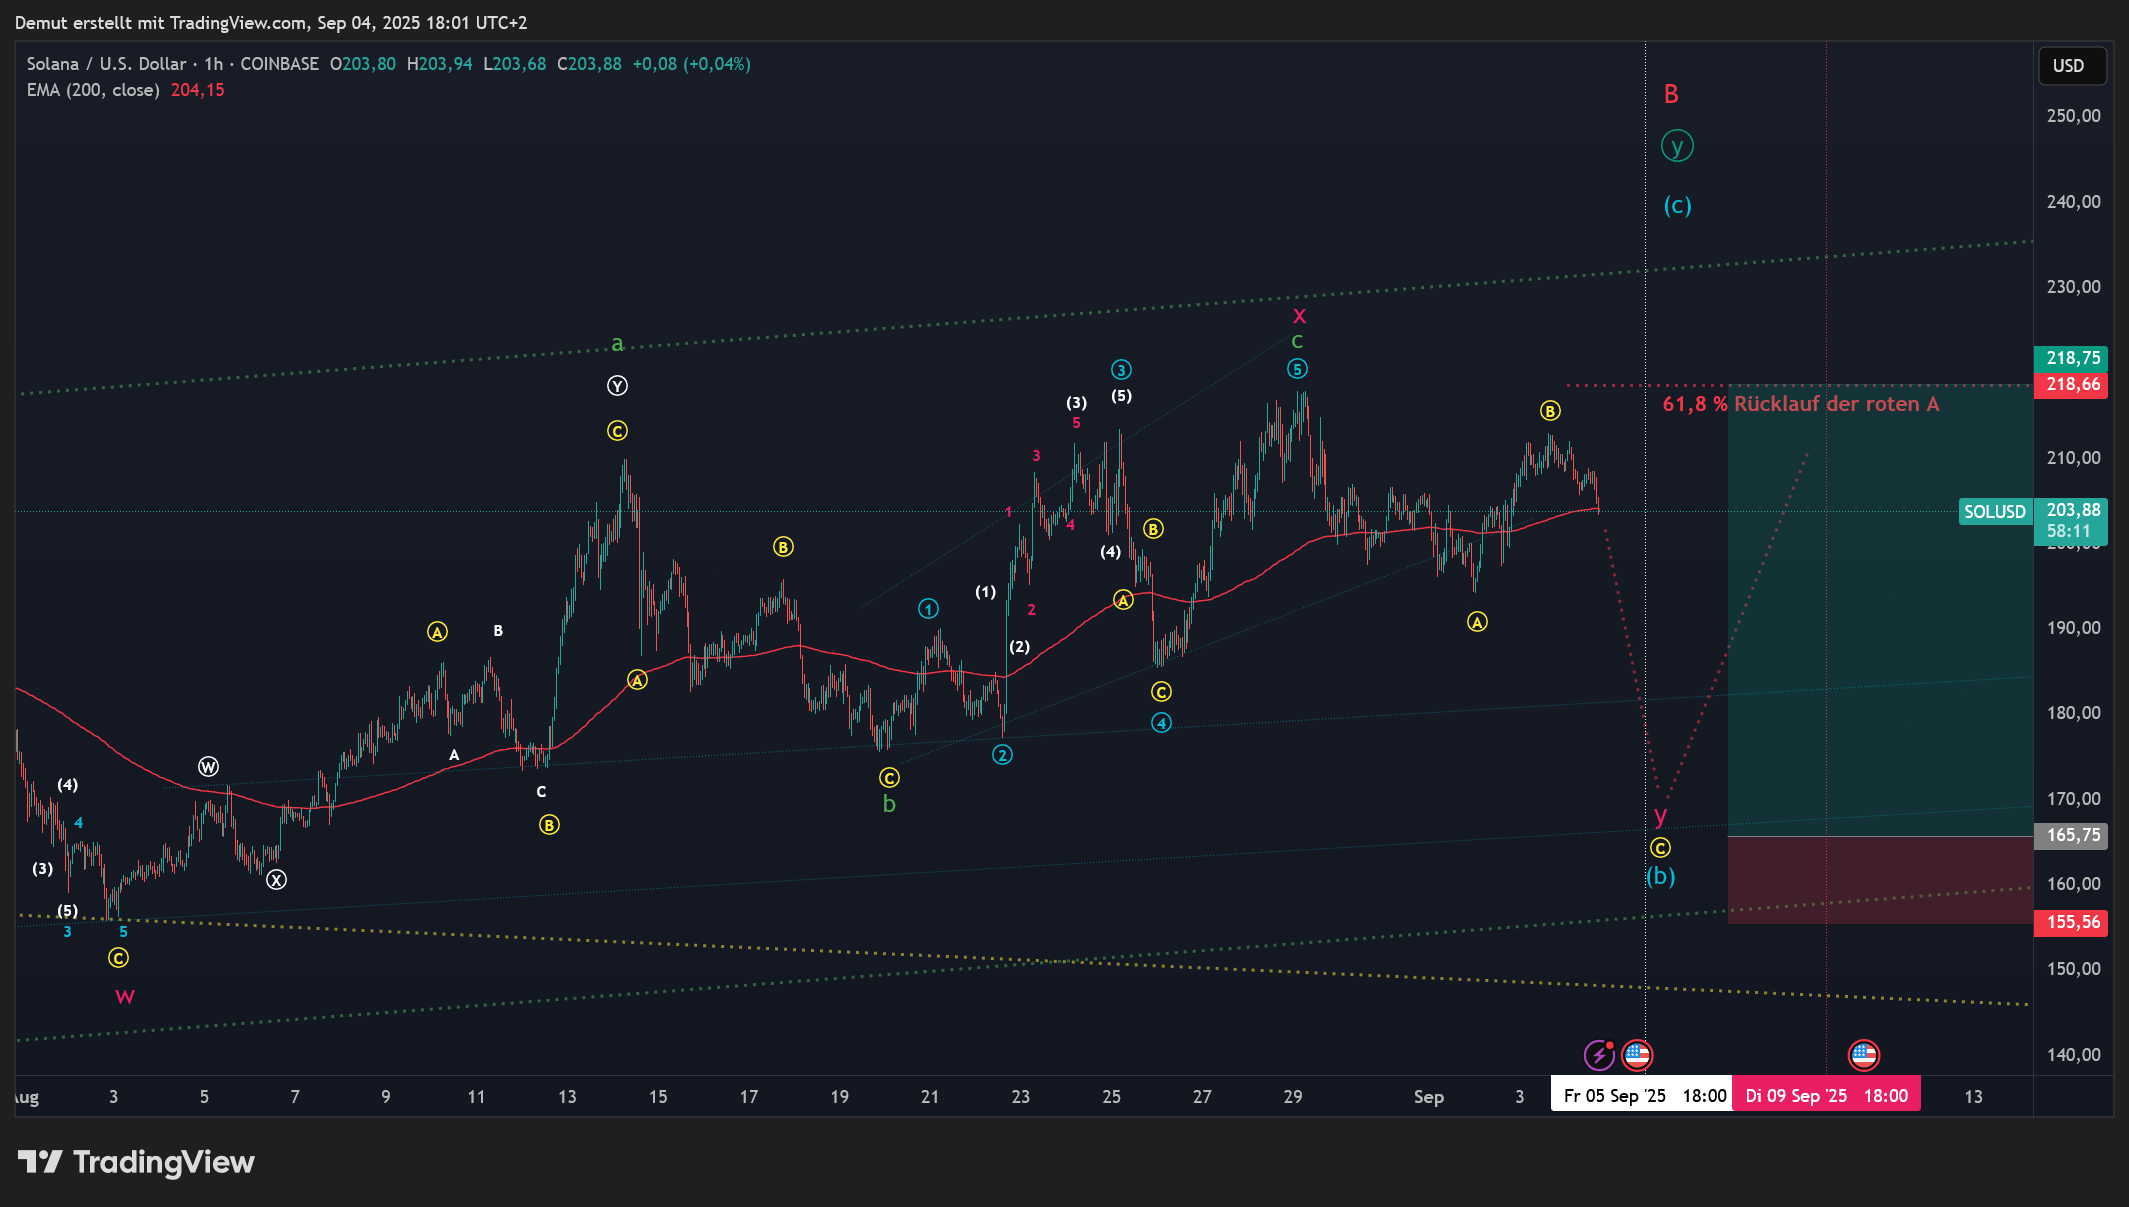The width and height of the screenshot is (2129, 1207).
Task: Click the TradingView logo at bottom left
Action: [x=136, y=1162]
